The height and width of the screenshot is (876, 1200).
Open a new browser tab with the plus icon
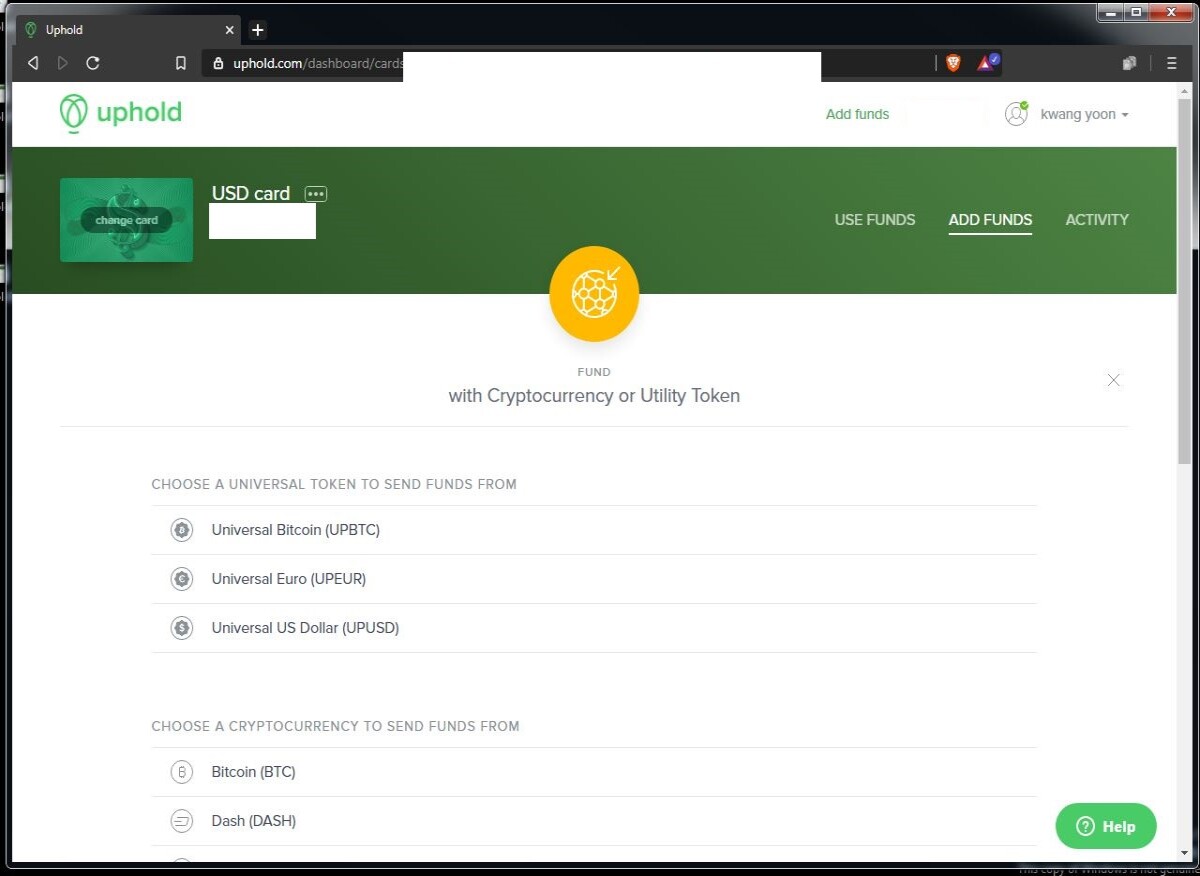[x=257, y=30]
